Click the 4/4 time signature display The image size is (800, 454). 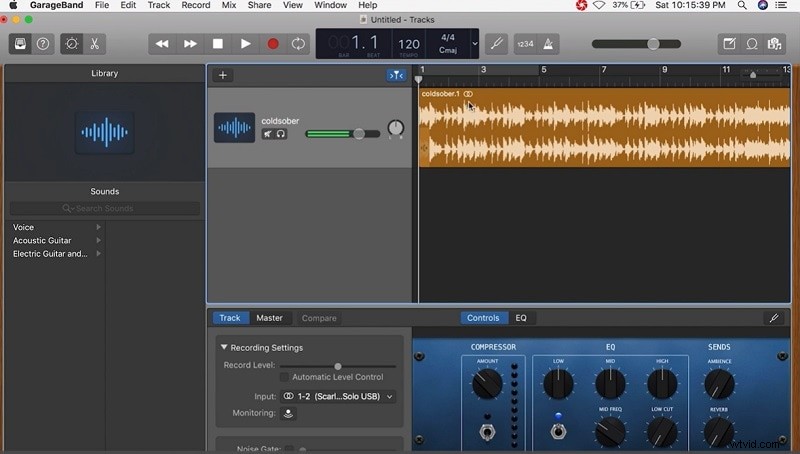tap(447, 38)
